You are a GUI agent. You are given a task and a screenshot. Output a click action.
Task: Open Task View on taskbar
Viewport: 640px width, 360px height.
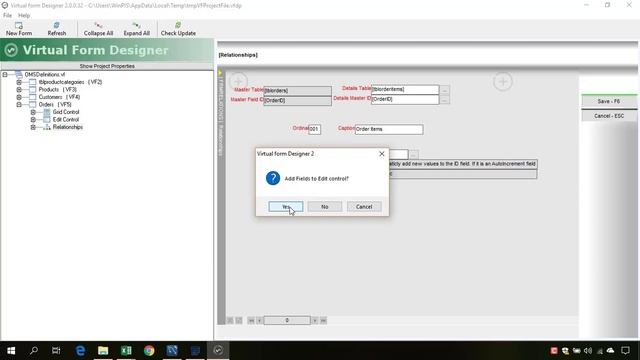[x=56, y=350]
